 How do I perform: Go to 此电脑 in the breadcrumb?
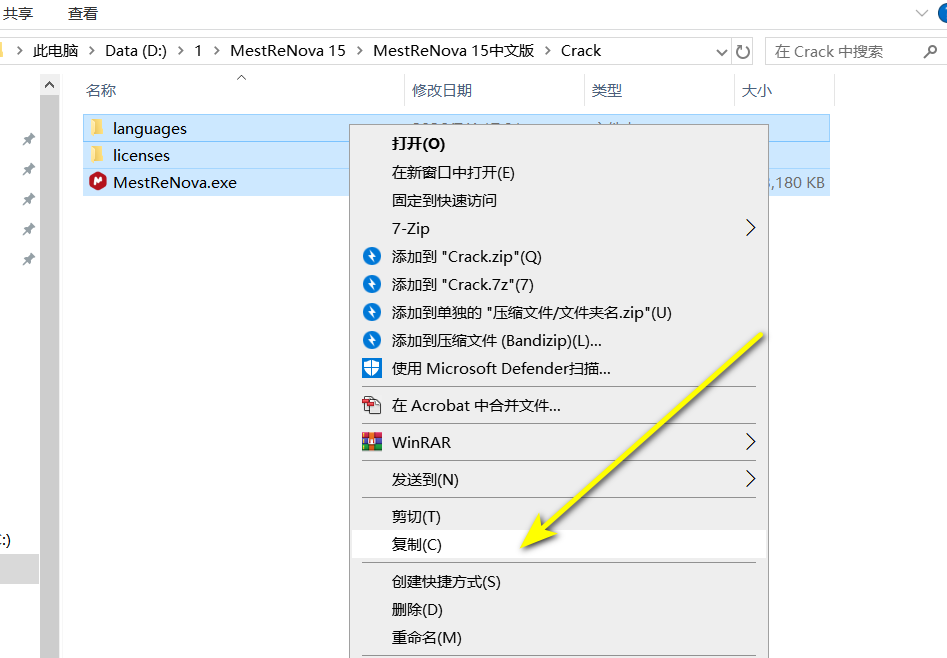(x=56, y=51)
